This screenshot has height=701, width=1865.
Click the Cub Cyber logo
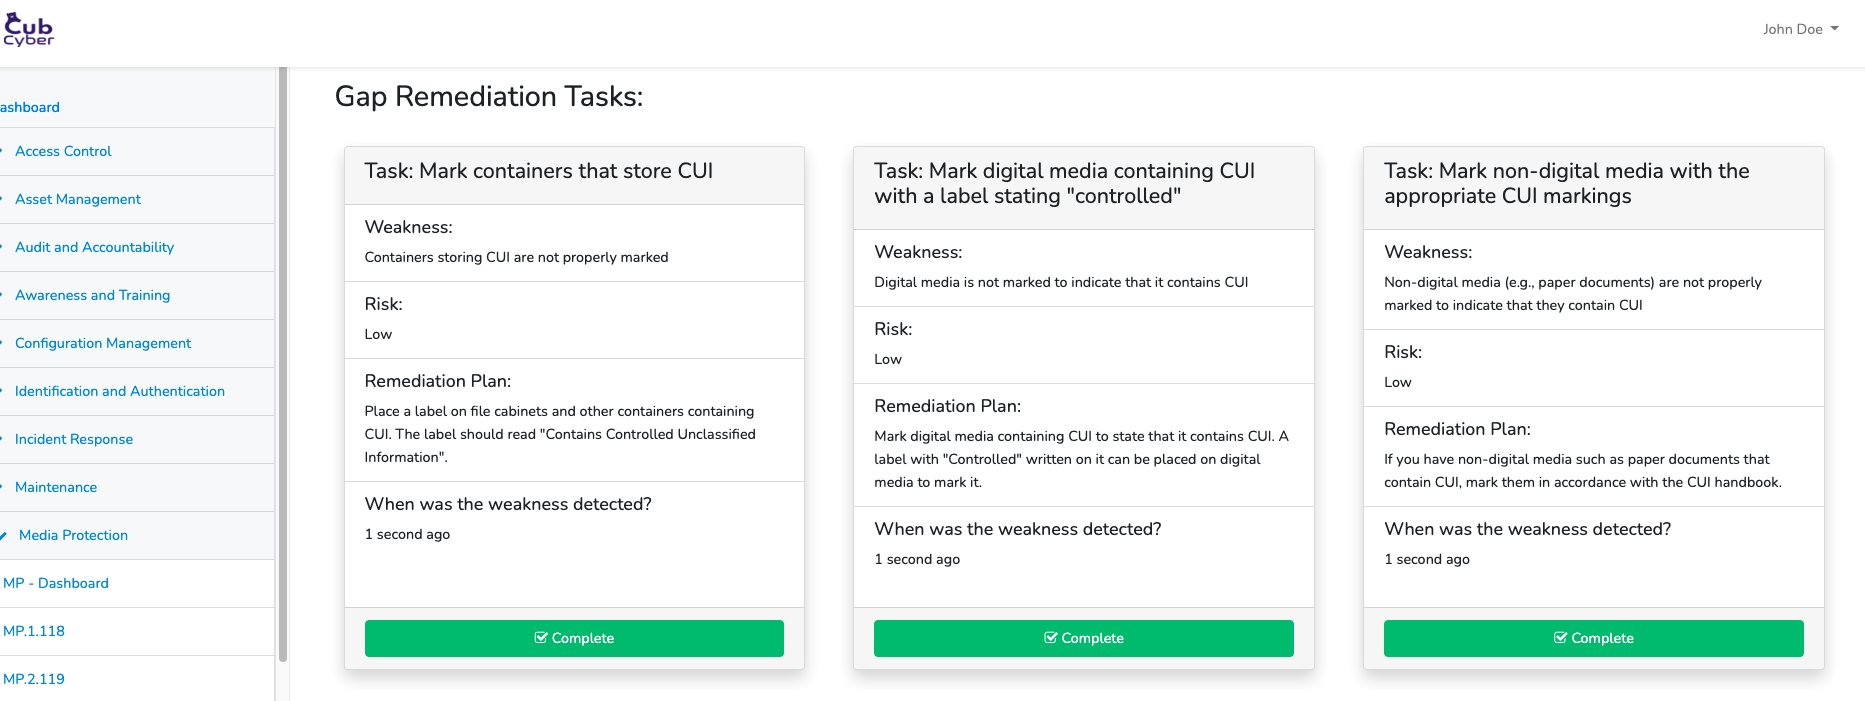click(28, 30)
